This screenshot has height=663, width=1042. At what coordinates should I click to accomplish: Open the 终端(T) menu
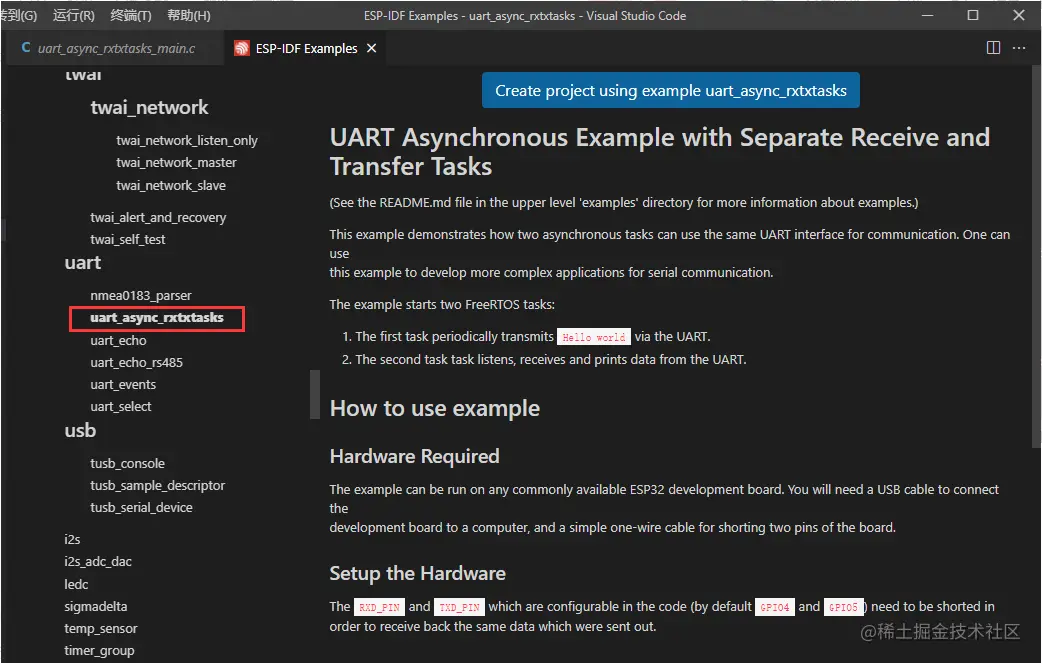[x=131, y=15]
